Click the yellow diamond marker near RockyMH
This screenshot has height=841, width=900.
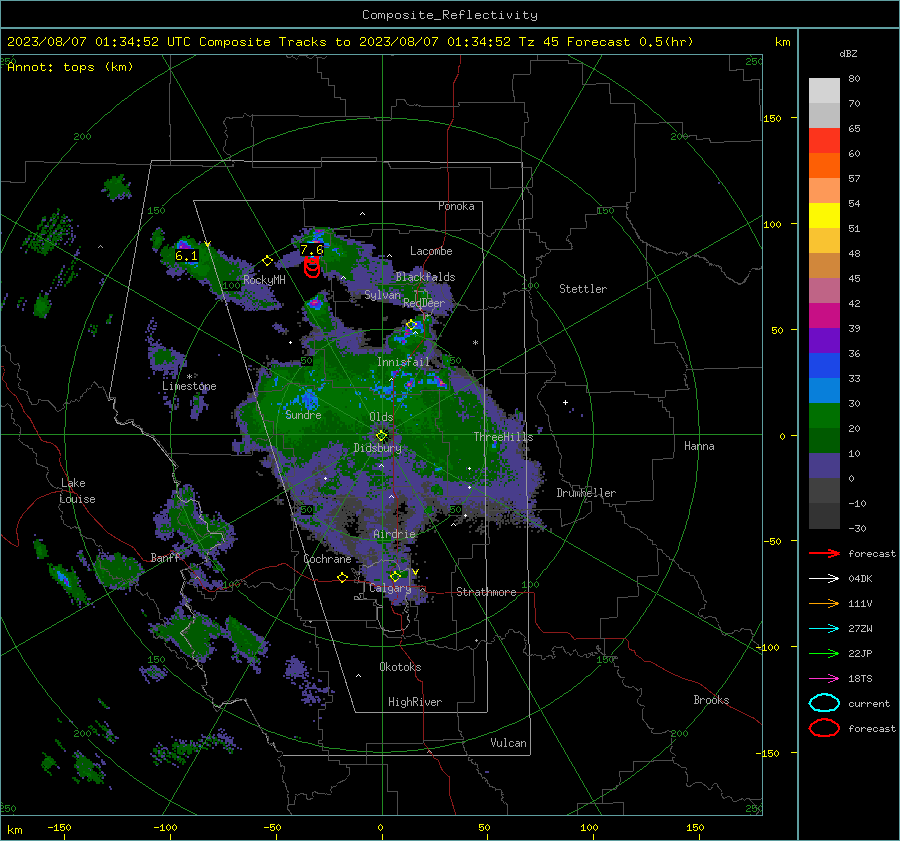267,261
